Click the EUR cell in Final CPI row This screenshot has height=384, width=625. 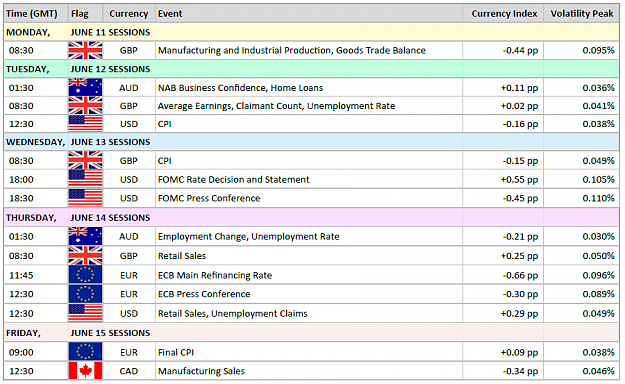pyautogui.click(x=128, y=352)
